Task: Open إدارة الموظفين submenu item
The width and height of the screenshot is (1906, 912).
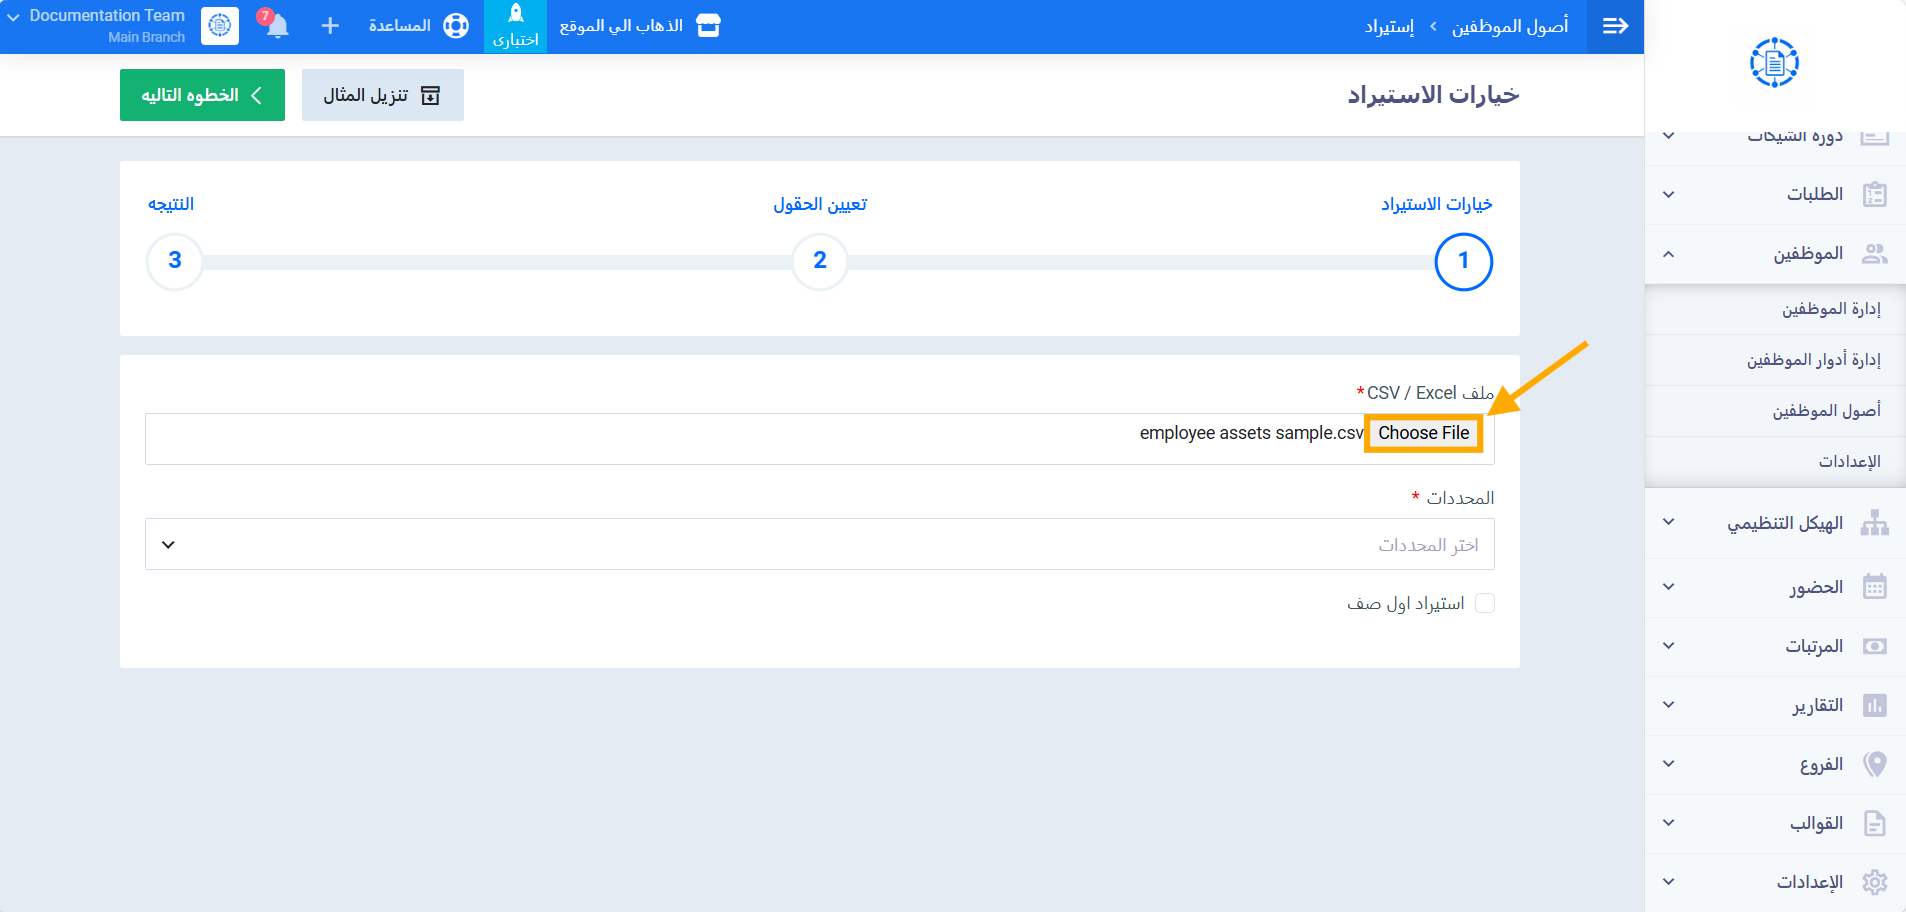Action: (1775, 309)
